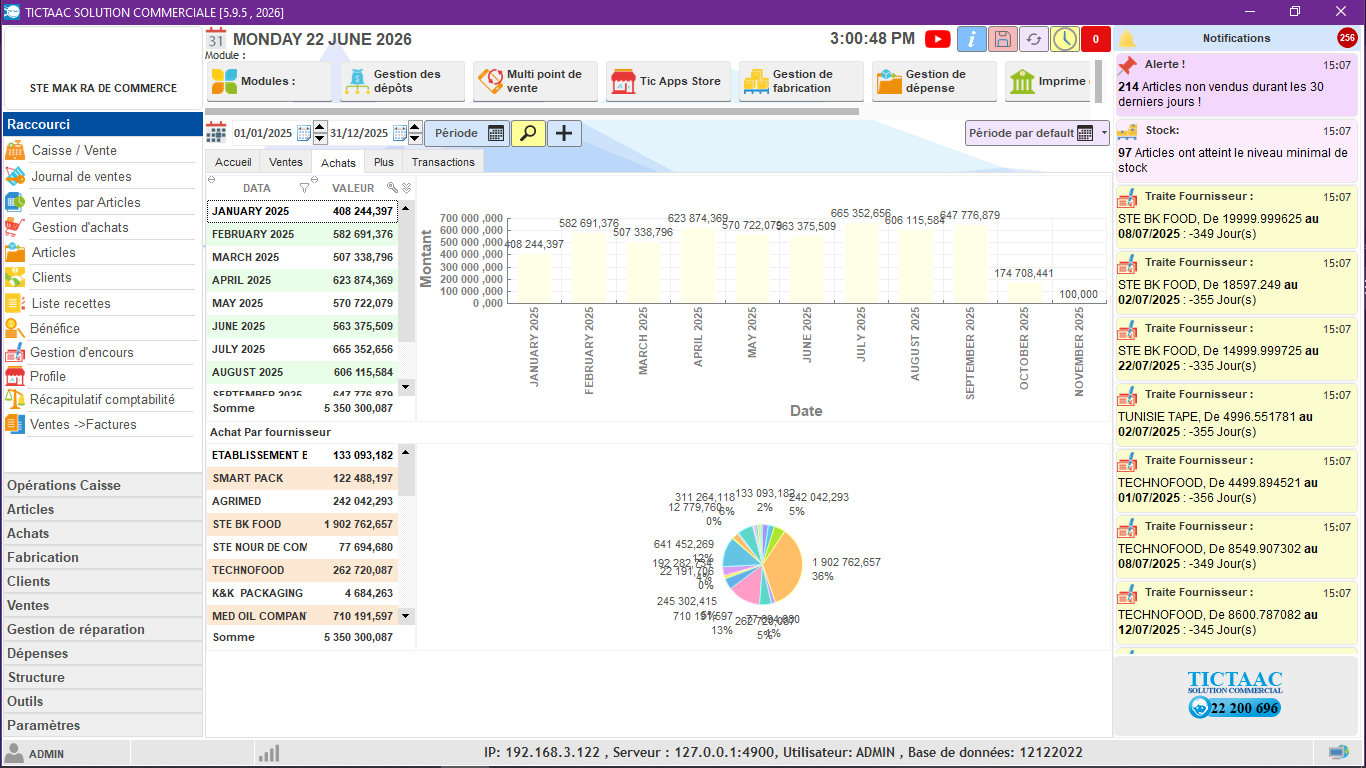Click the Récapitulatif comptabilité scales icon
Viewport: 1366px width, 768px height.
point(15,399)
